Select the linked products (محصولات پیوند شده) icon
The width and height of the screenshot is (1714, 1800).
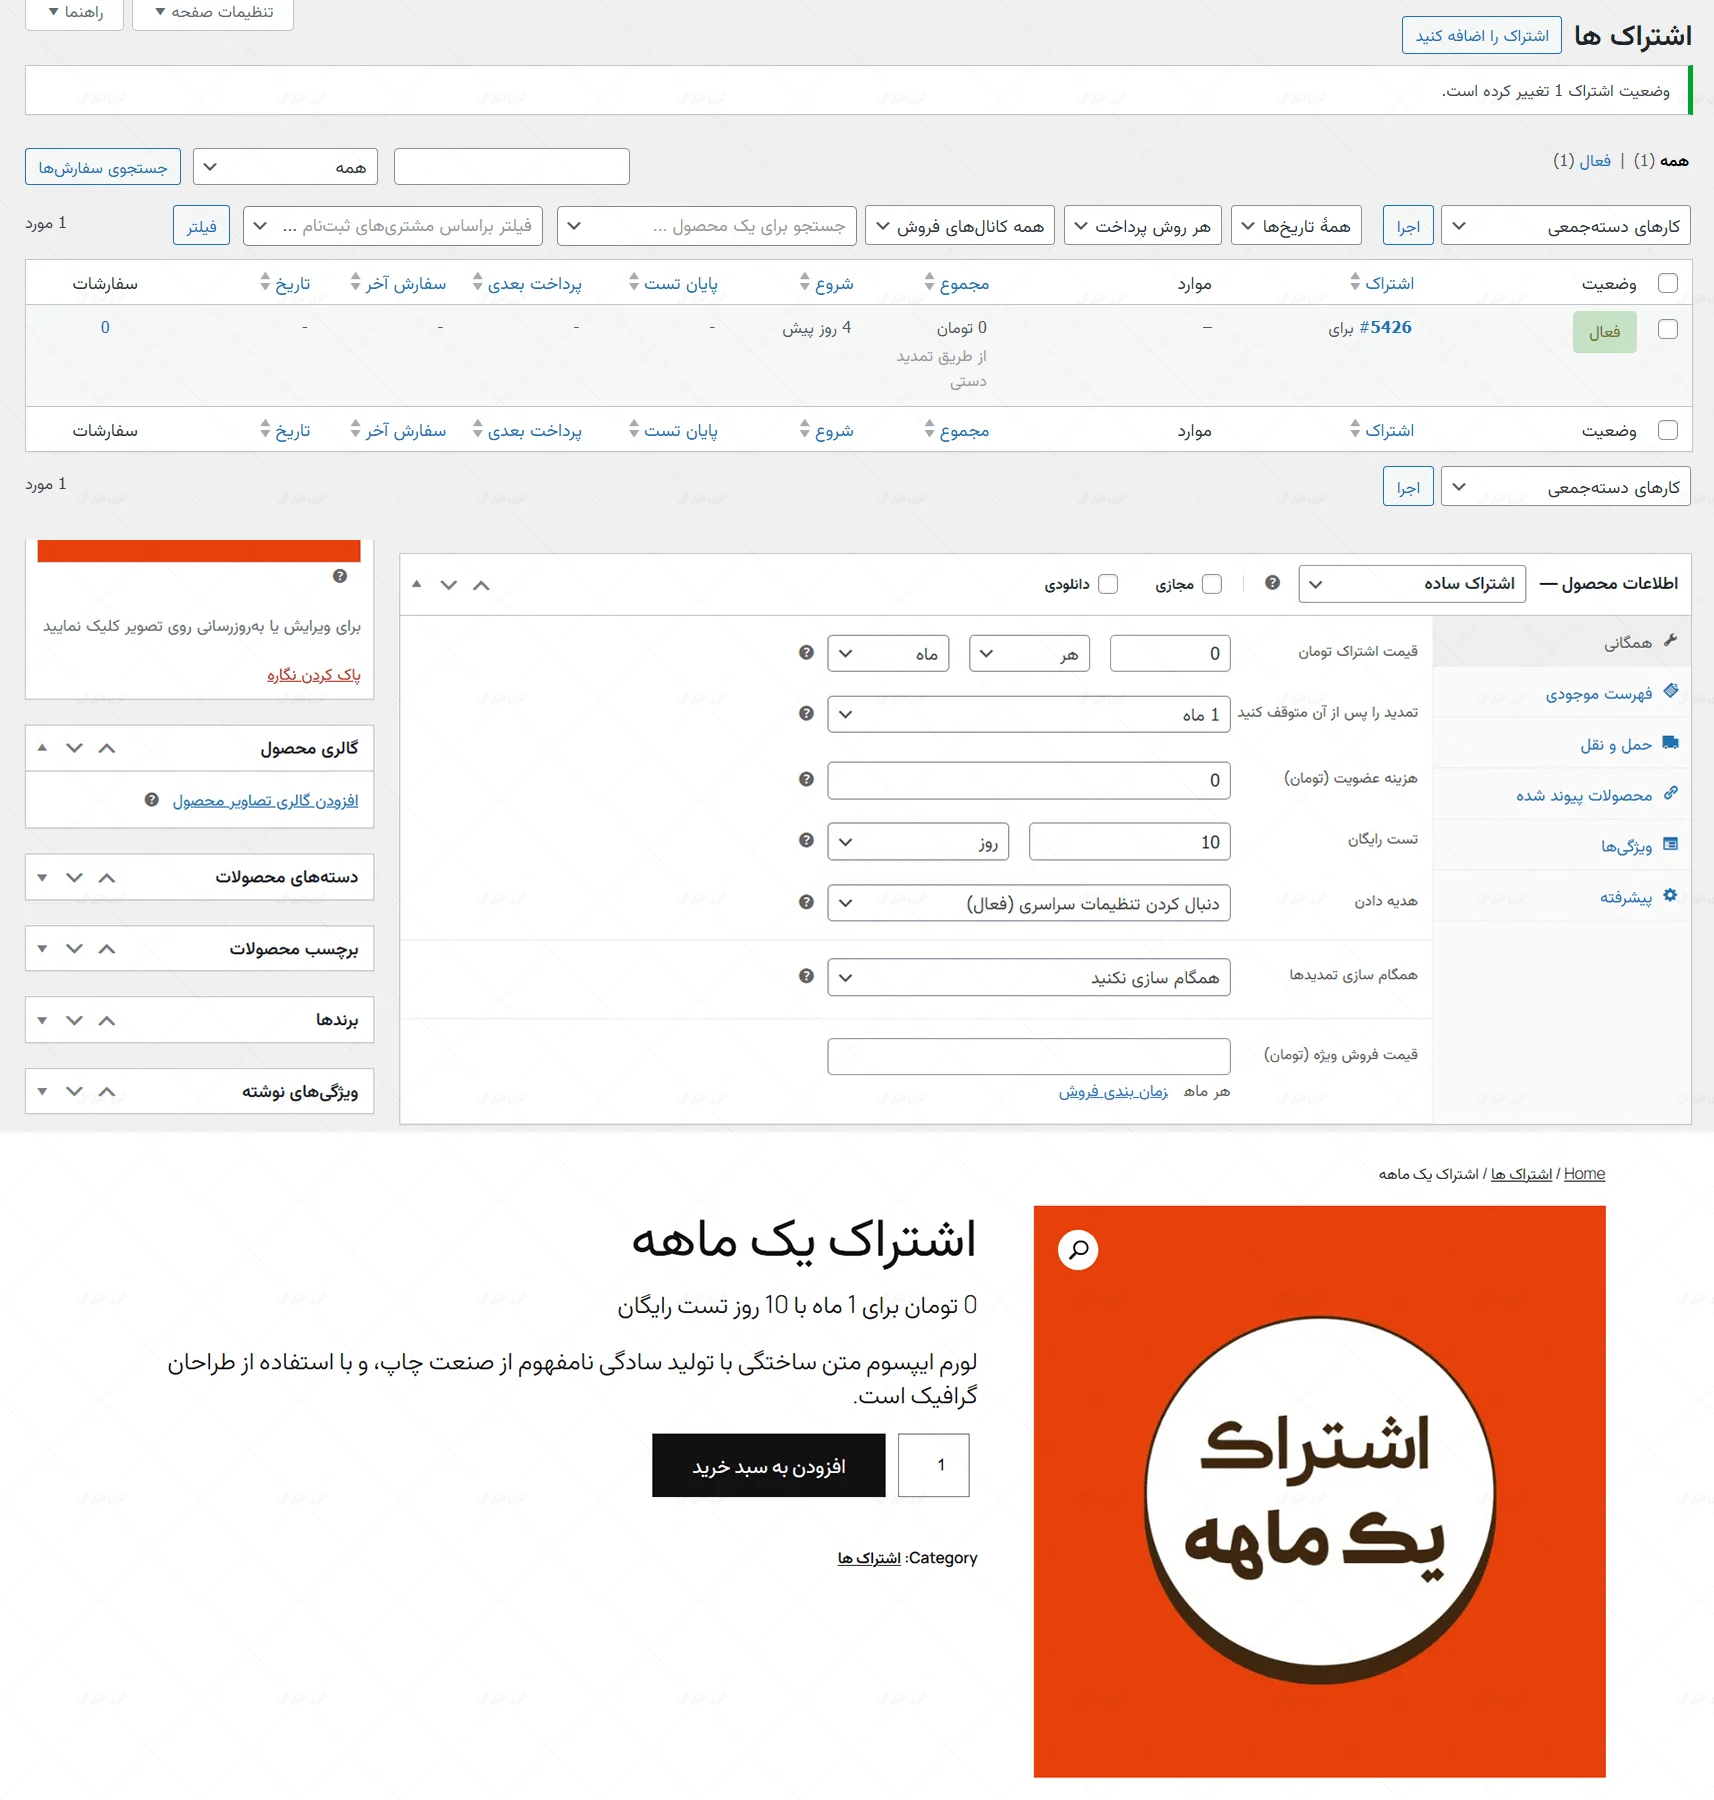(x=1671, y=793)
